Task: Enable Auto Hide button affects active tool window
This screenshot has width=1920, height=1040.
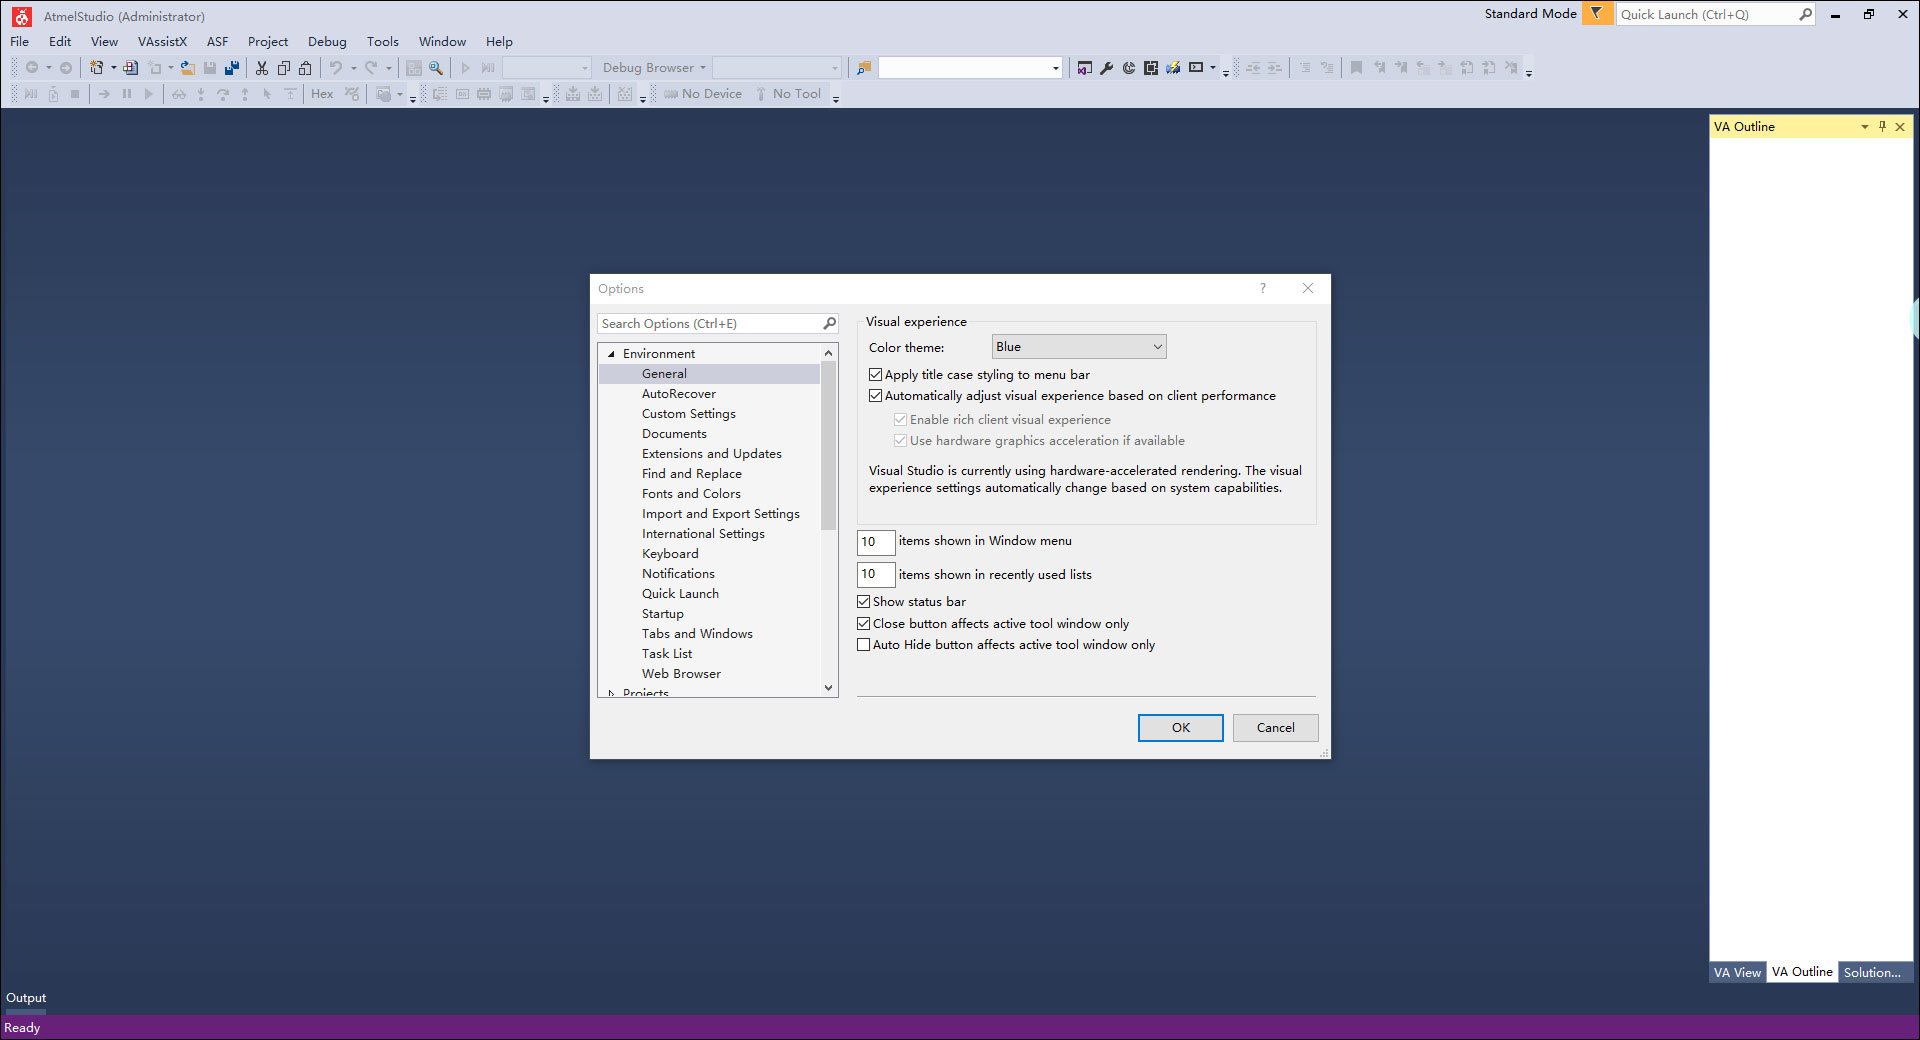Action: click(x=864, y=645)
